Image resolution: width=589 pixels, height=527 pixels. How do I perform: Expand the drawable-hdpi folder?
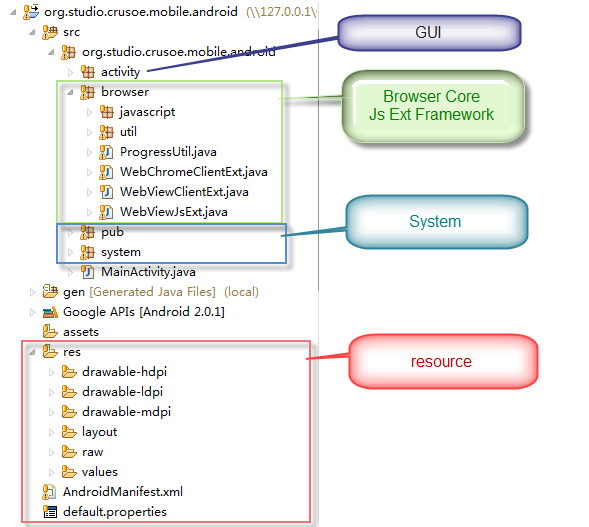[51, 372]
